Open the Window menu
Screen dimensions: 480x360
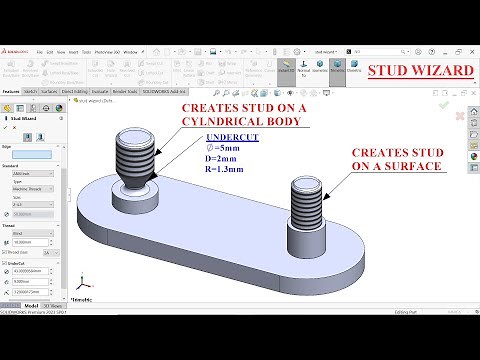[x=130, y=52]
